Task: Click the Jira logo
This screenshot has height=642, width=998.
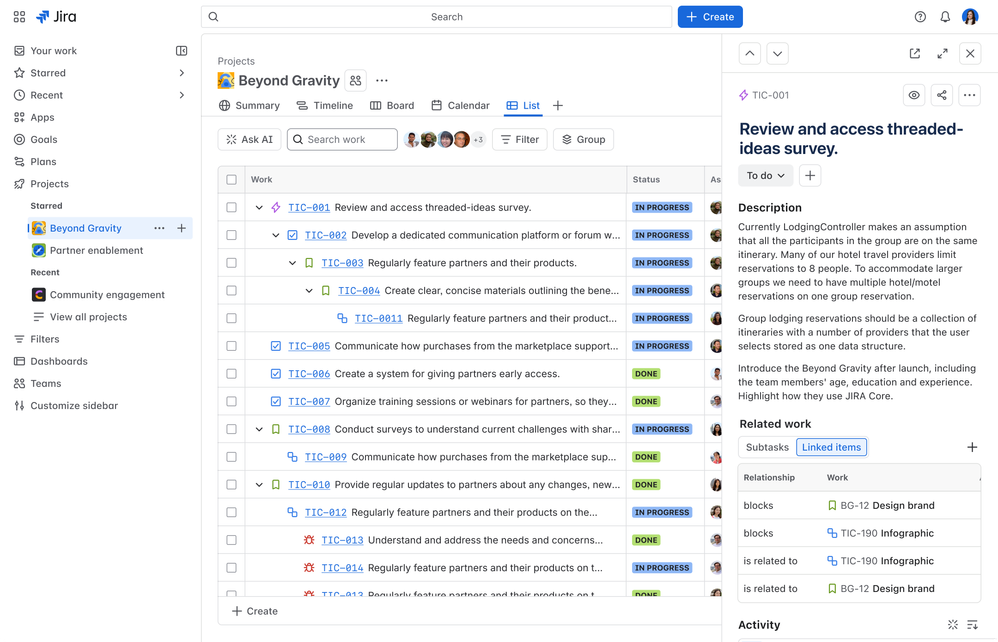Action: [x=57, y=17]
